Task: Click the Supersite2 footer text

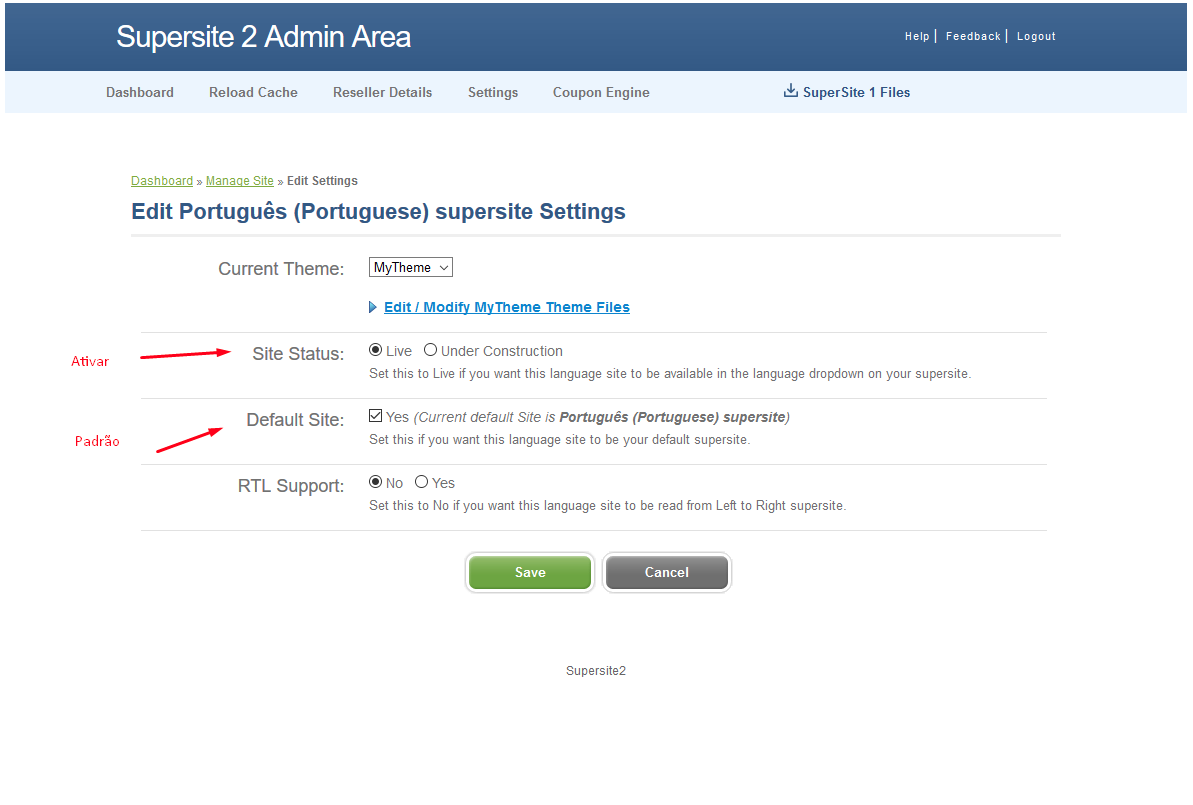Action: (x=596, y=670)
